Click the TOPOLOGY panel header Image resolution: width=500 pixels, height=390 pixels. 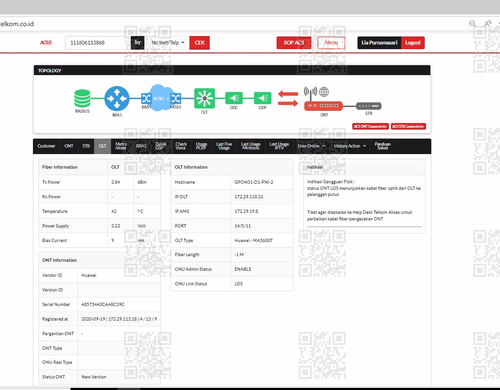tap(232, 70)
